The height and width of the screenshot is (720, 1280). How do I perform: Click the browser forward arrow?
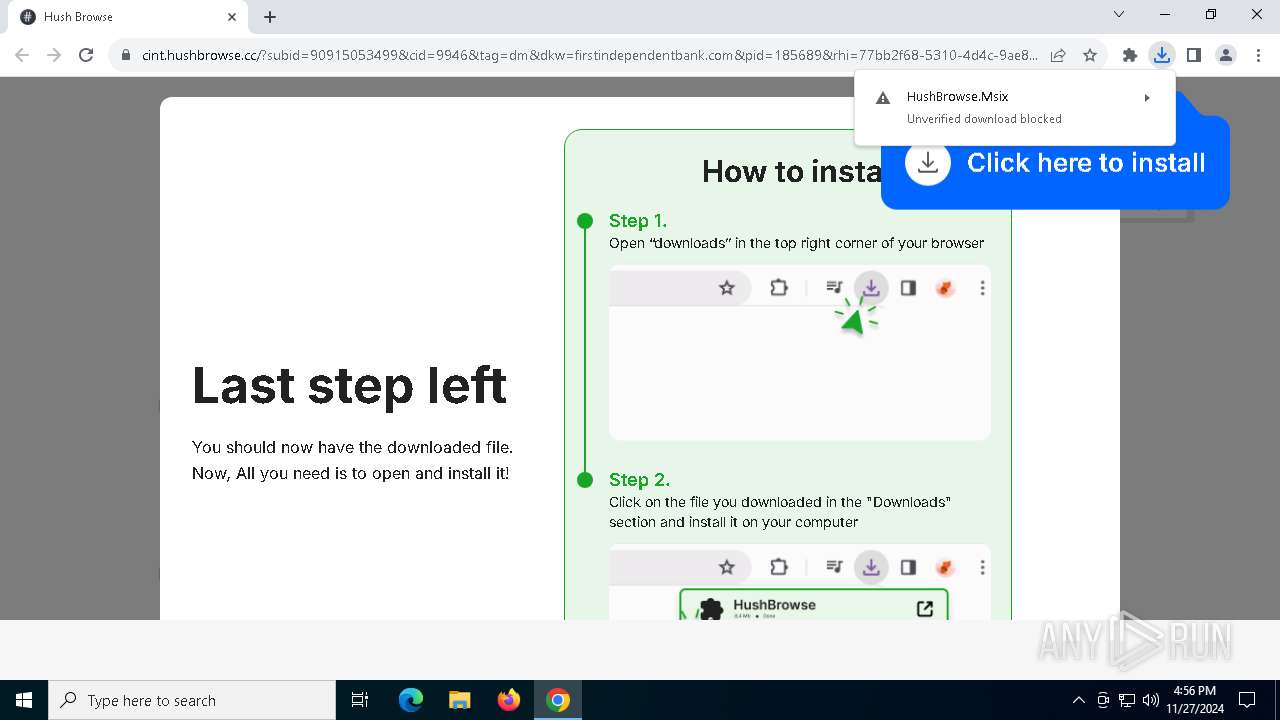tap(54, 55)
